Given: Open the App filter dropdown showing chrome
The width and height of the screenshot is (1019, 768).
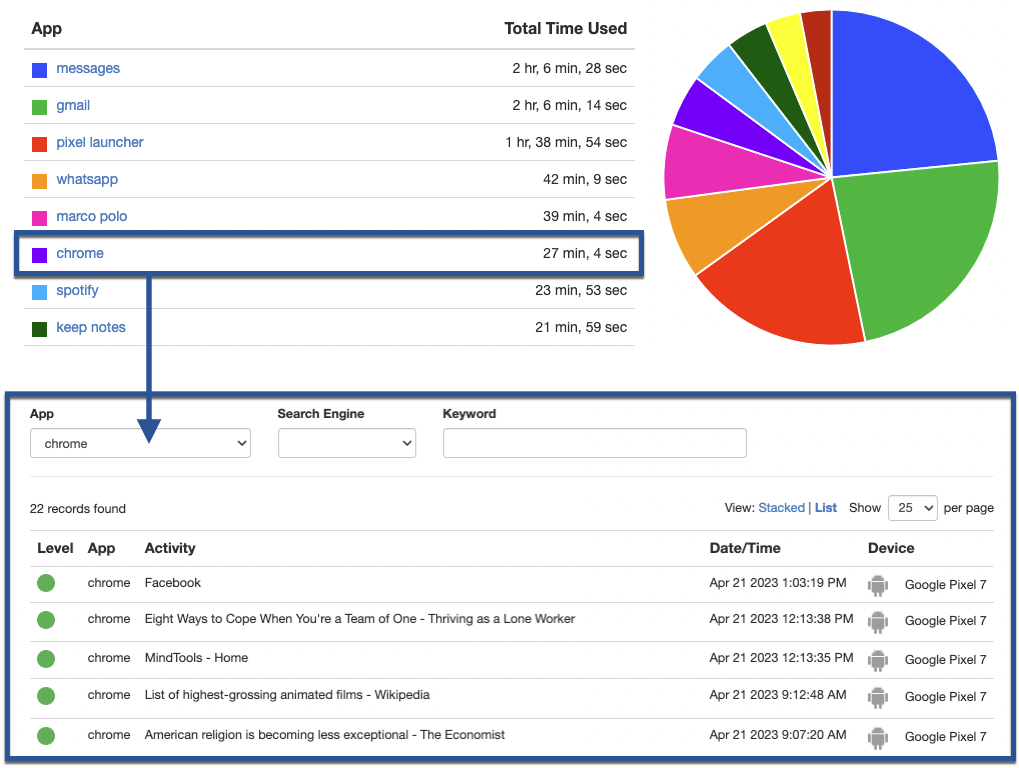Looking at the screenshot, I should pyautogui.click(x=140, y=442).
